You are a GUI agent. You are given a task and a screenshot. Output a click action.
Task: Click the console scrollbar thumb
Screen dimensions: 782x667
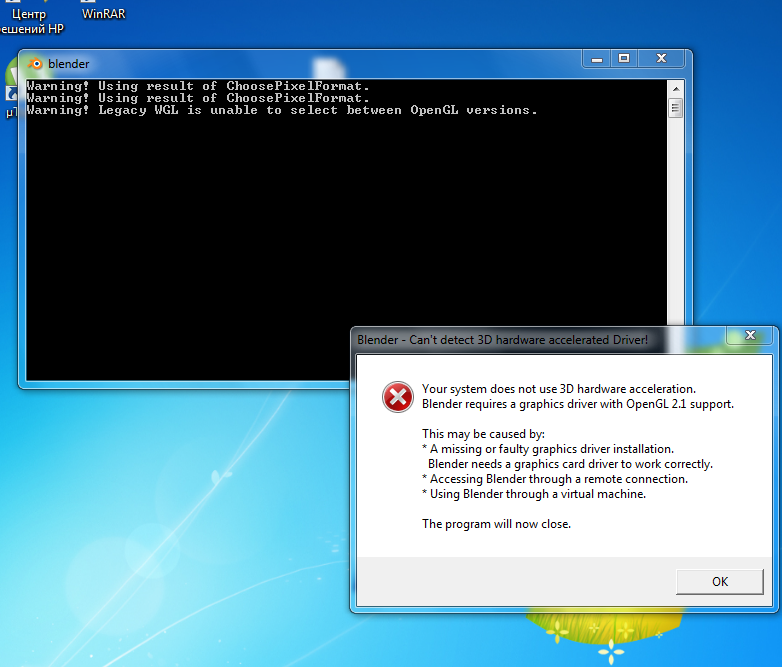(x=676, y=108)
